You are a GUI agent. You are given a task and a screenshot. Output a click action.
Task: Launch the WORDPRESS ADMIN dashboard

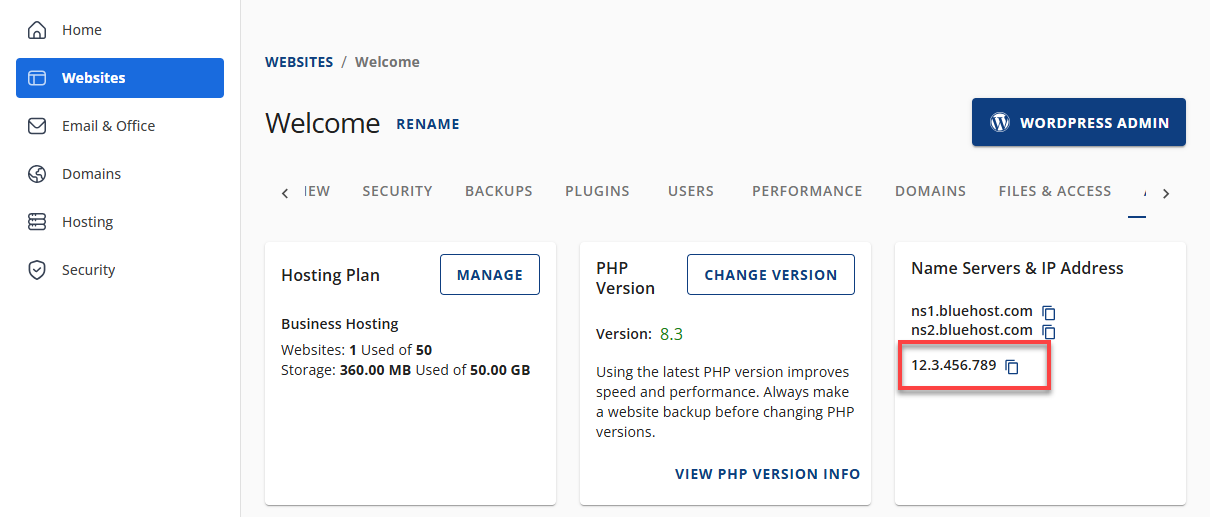tap(1078, 123)
